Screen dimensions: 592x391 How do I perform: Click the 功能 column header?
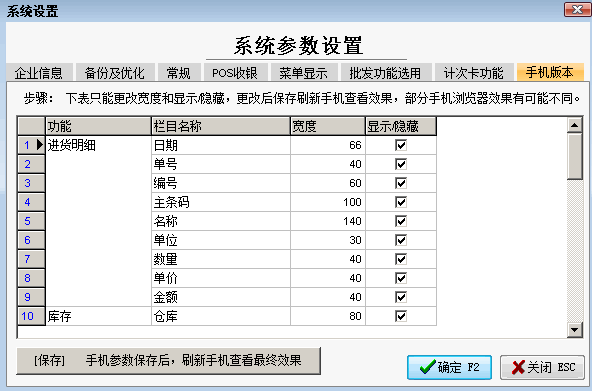click(x=98, y=126)
